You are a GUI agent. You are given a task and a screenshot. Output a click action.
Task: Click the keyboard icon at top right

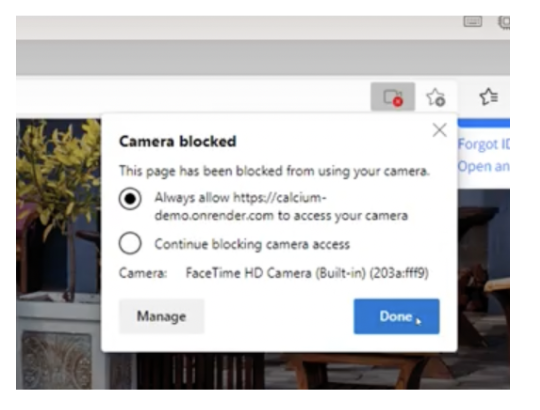click(x=472, y=22)
